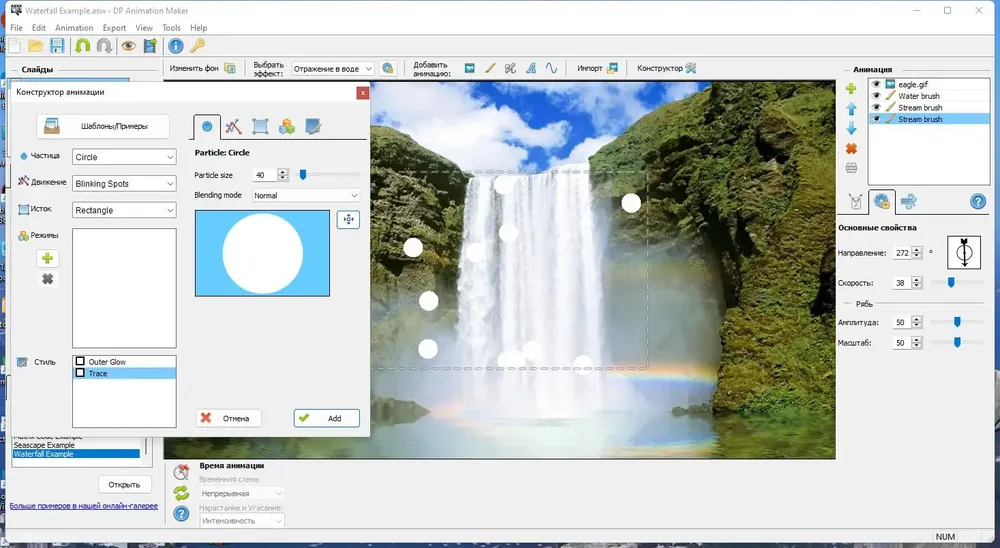
Task: Enable the Trace style checkbox
Action: click(x=80, y=373)
